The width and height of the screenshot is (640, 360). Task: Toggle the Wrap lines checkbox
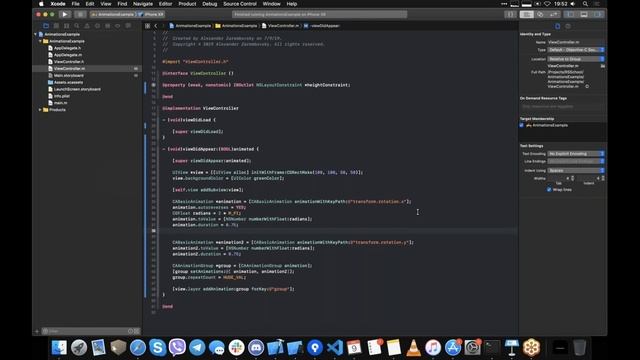point(549,190)
